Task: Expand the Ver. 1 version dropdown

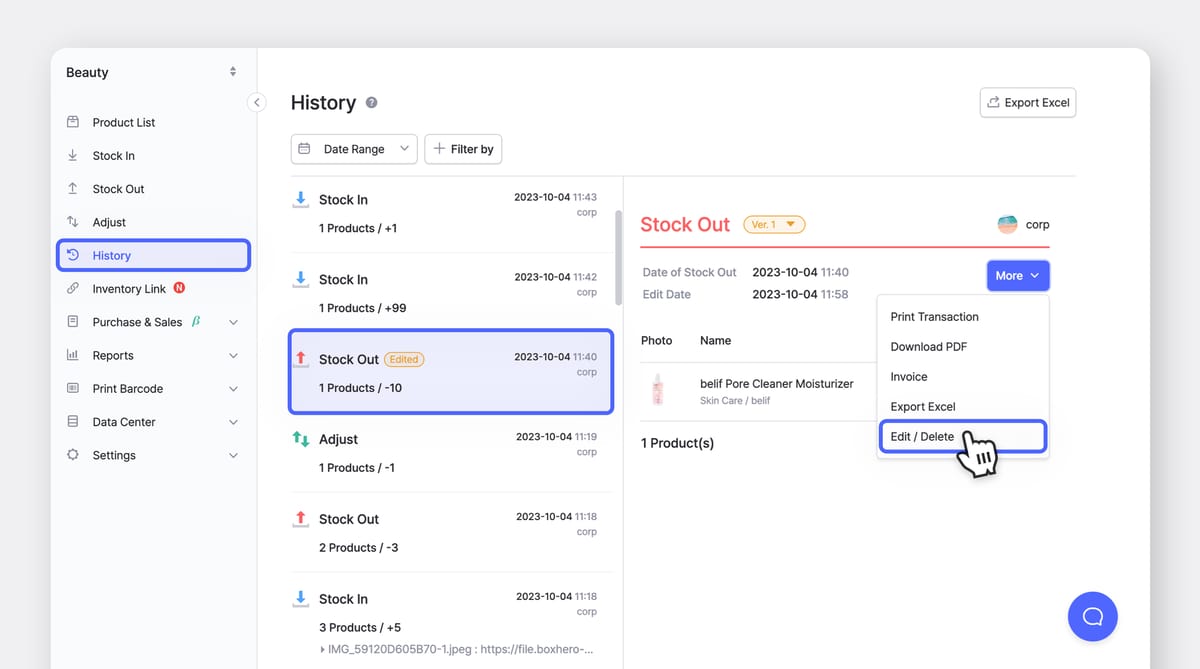Action: 774,224
